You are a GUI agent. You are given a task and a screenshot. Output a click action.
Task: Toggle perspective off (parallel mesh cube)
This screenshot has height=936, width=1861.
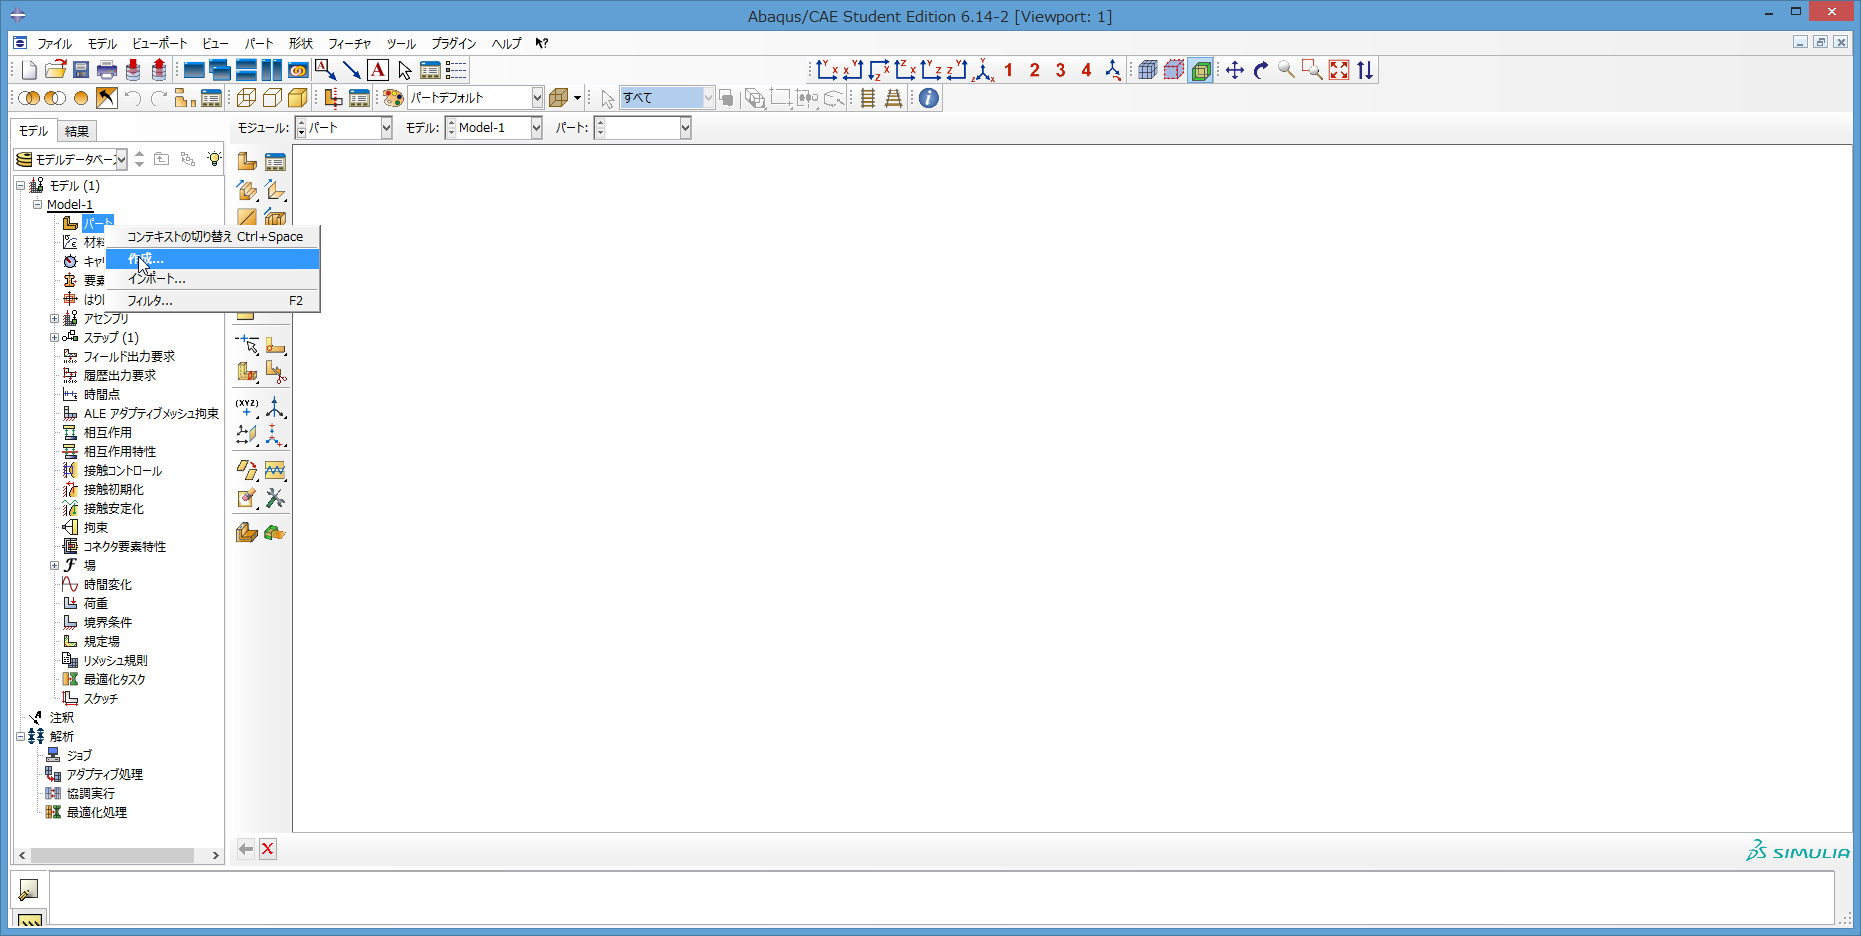[x=1148, y=70]
